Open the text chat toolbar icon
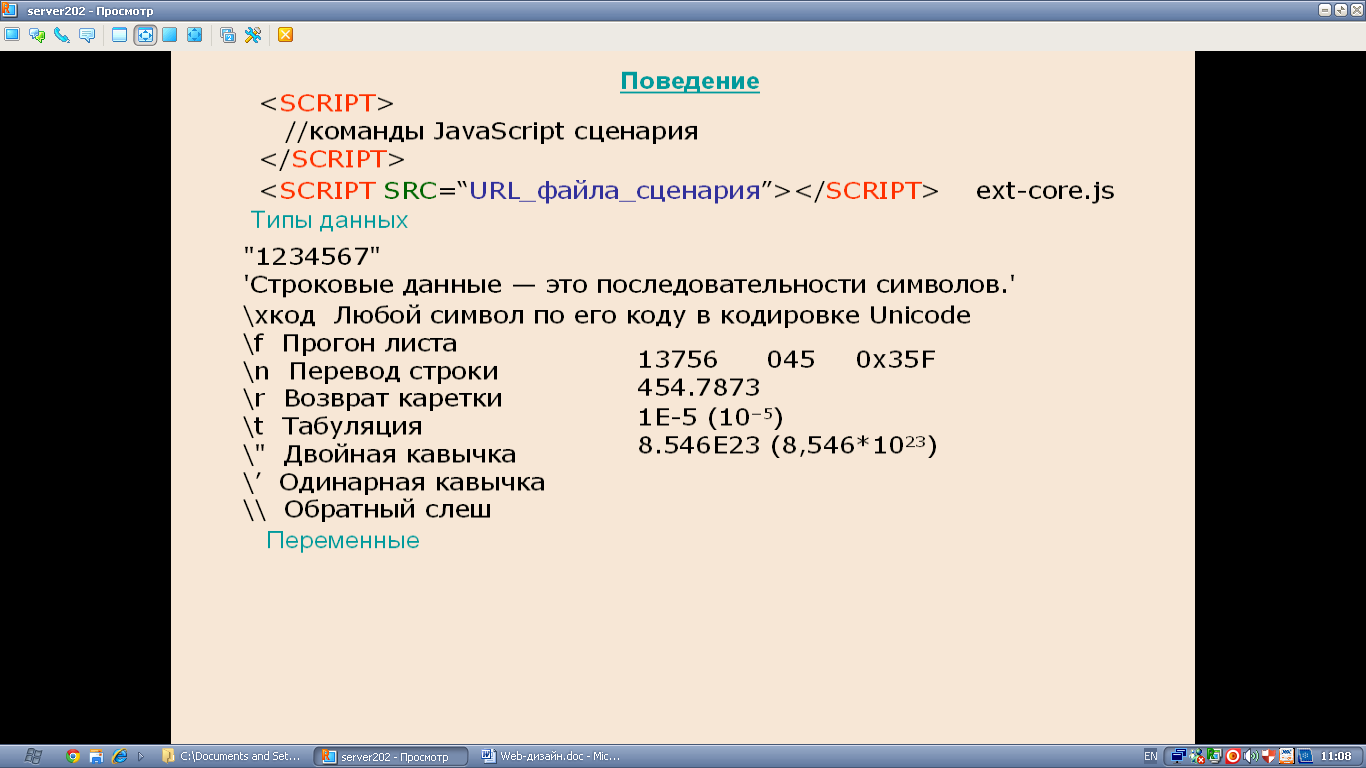 point(37,35)
